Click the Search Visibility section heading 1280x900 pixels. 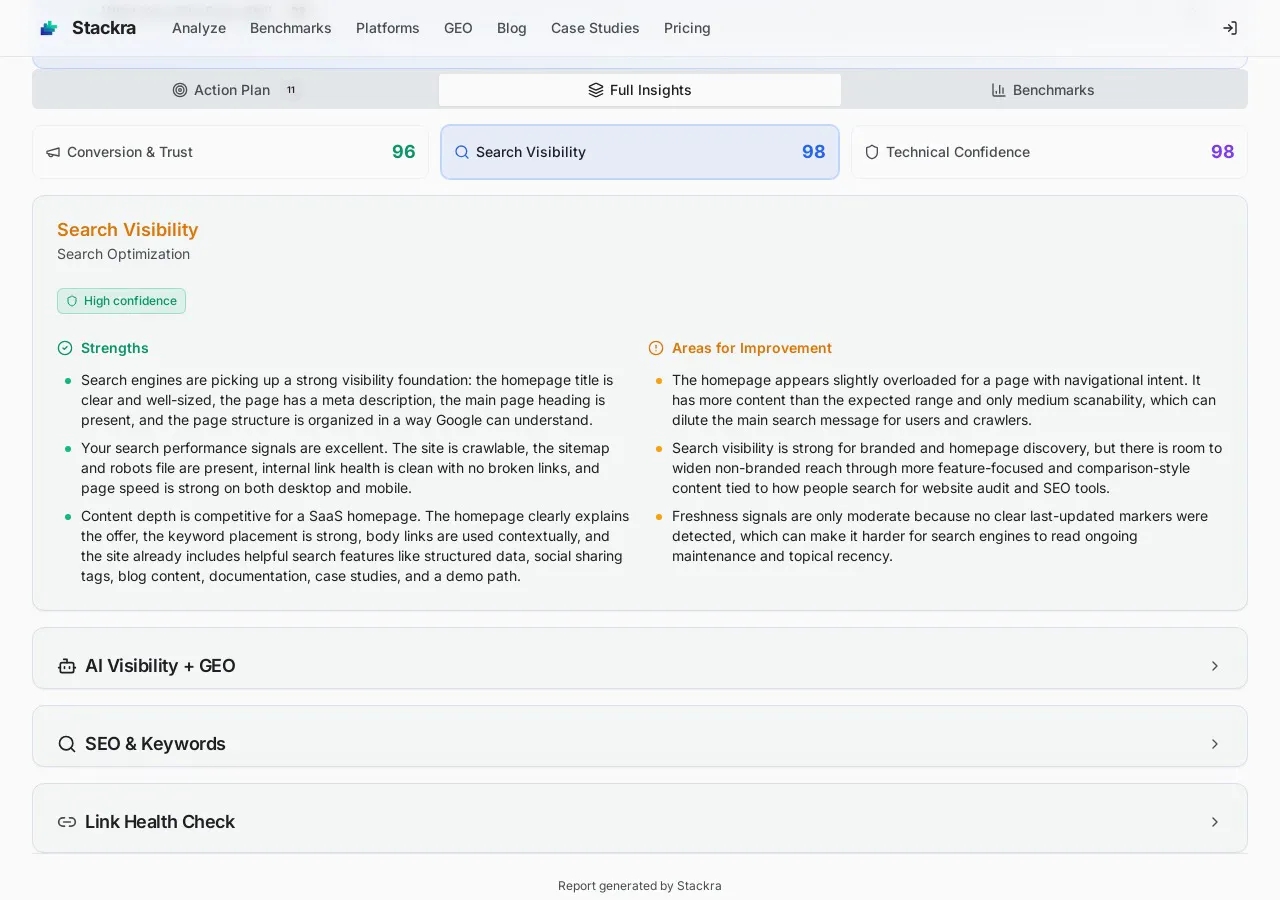coord(128,230)
